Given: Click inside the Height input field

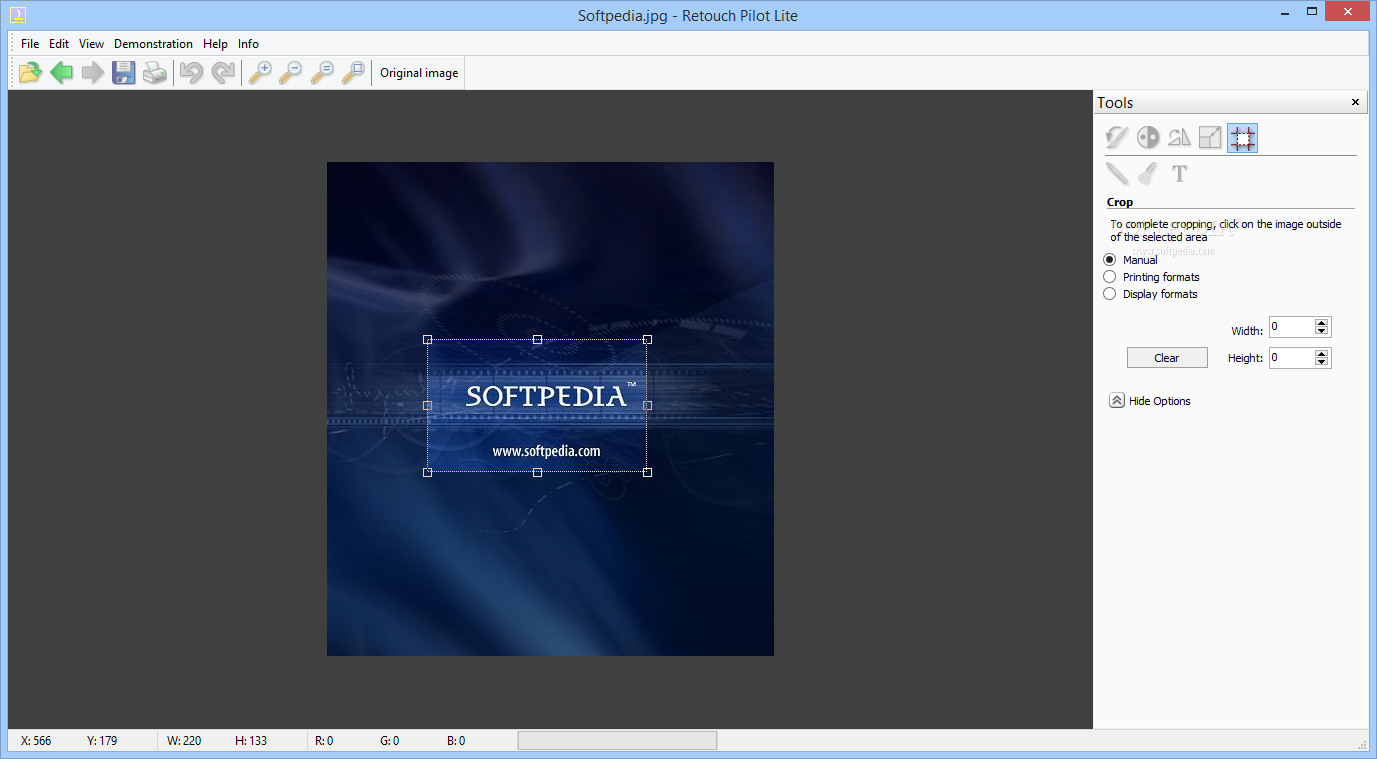Looking at the screenshot, I should tap(1291, 357).
